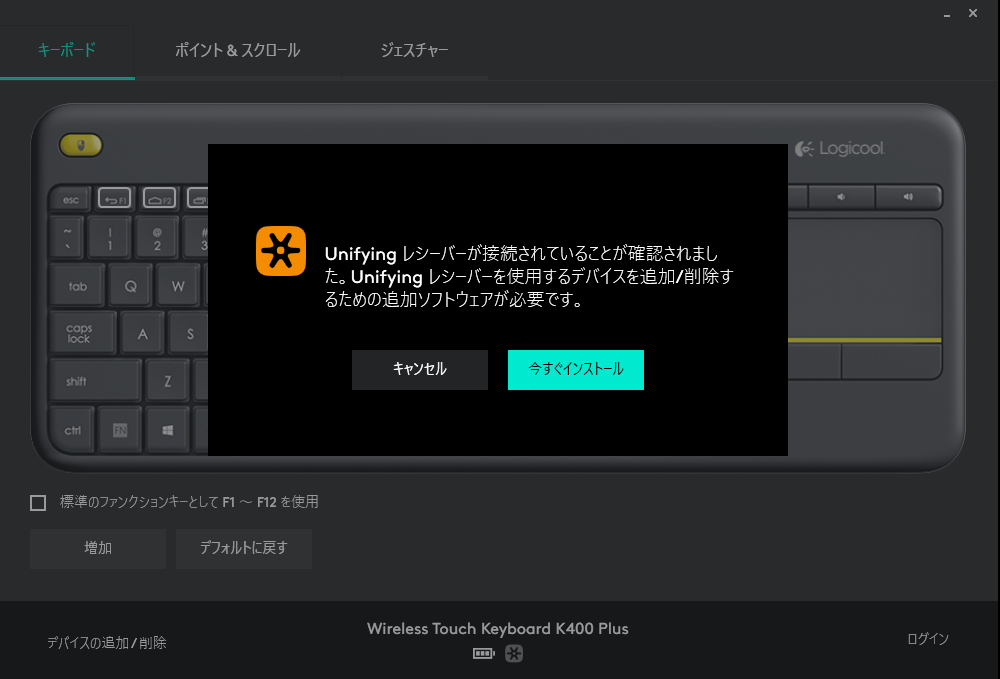Click Wireless Touch Keyboard K400 Plus text

coord(497,629)
